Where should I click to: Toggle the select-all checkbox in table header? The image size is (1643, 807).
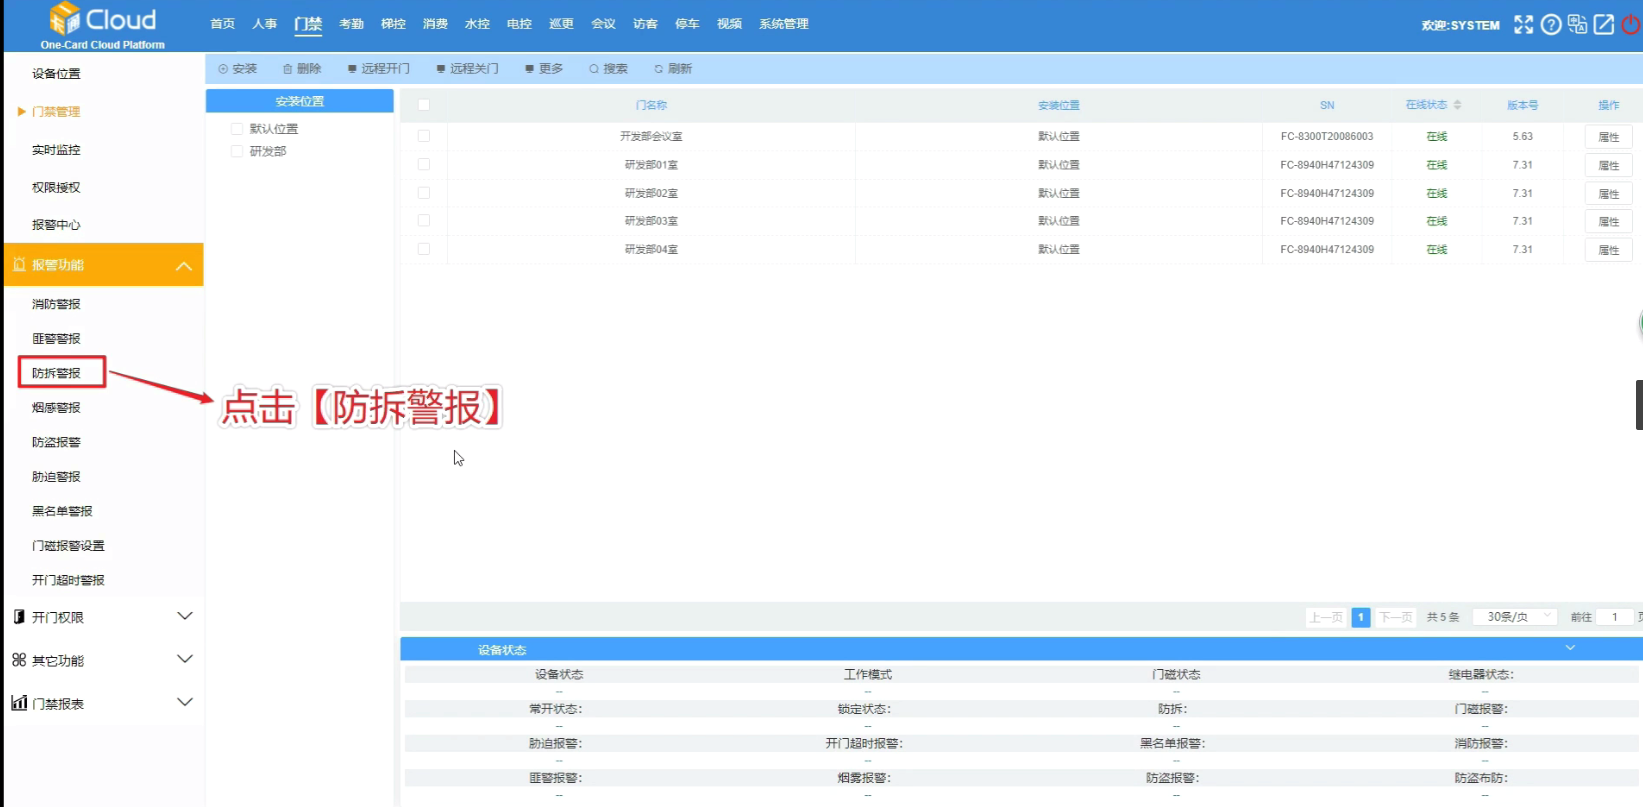pyautogui.click(x=424, y=105)
